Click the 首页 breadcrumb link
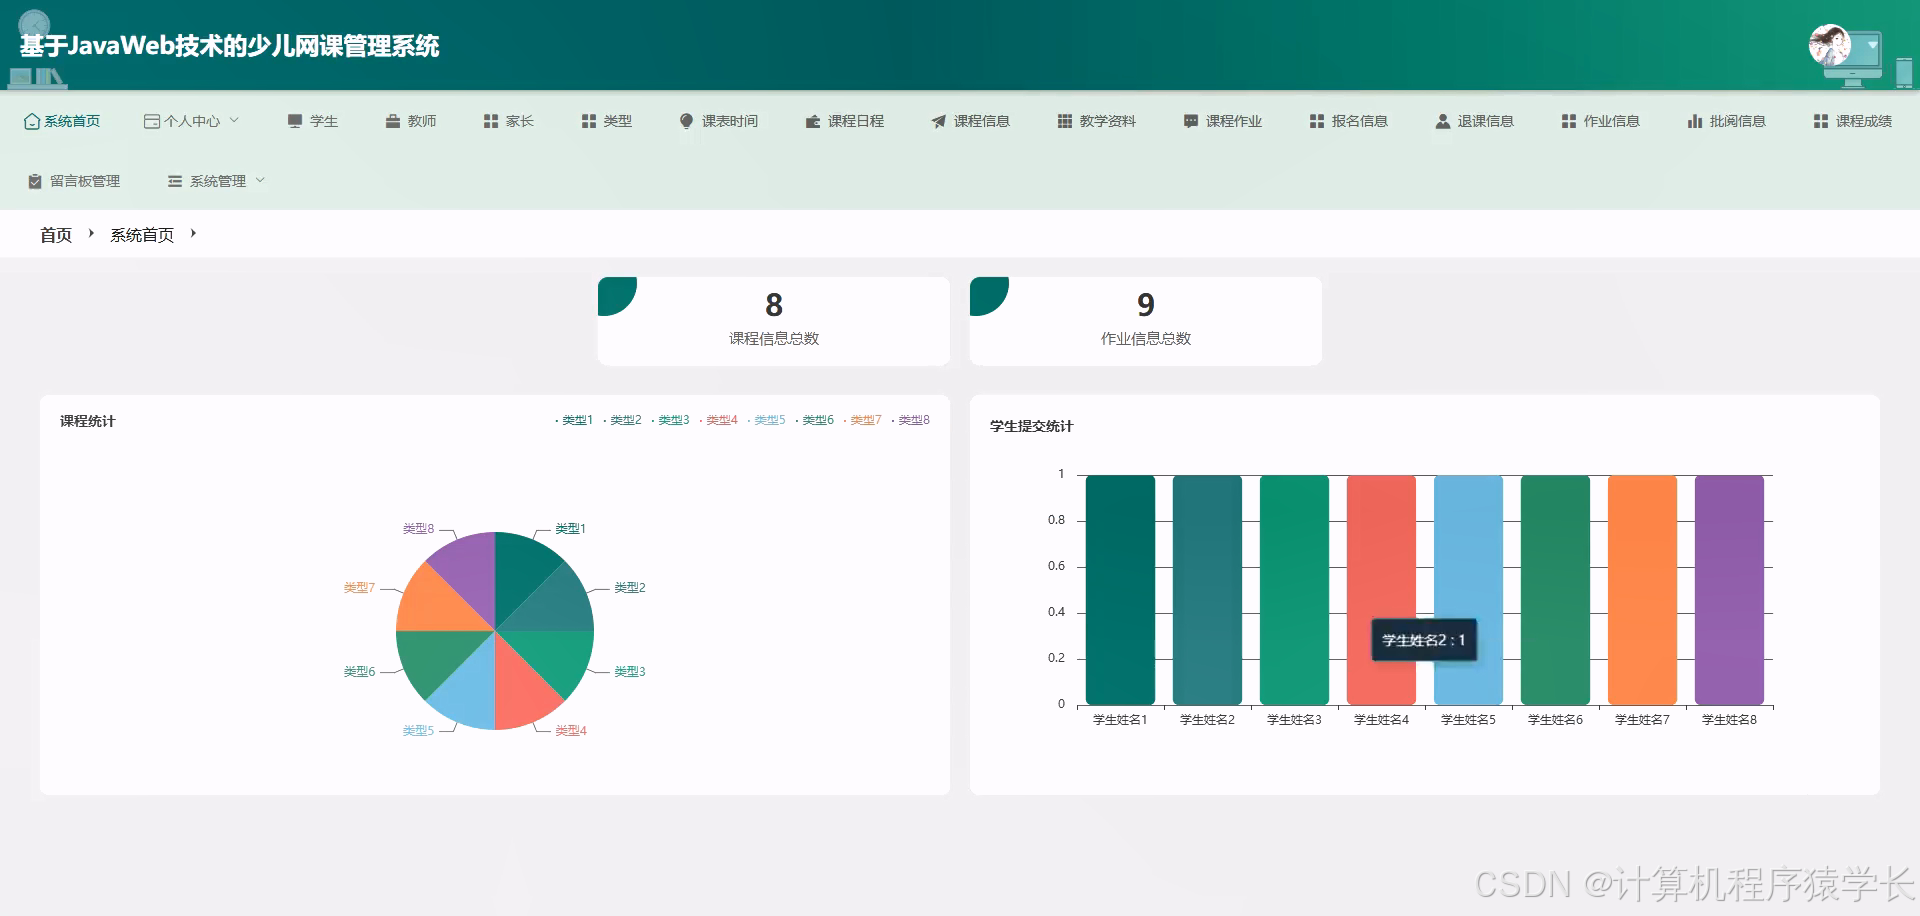The image size is (1920, 916). coord(56,235)
